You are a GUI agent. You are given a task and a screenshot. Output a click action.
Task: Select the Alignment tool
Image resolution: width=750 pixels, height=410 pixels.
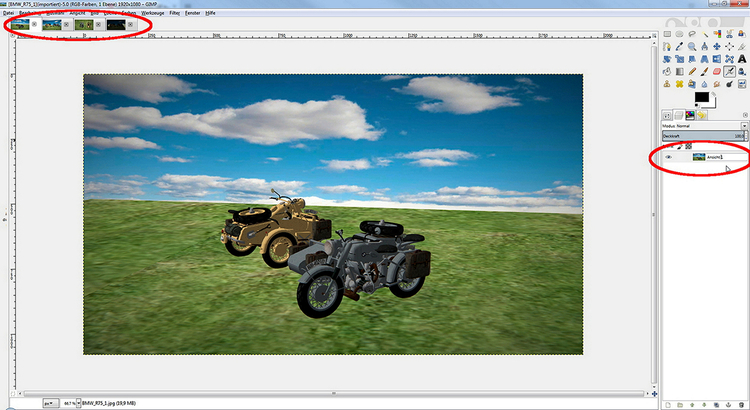(x=729, y=46)
